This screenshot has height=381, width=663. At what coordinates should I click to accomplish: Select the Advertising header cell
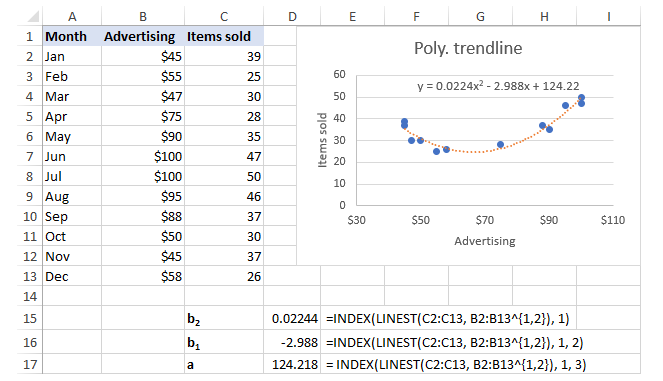click(143, 36)
